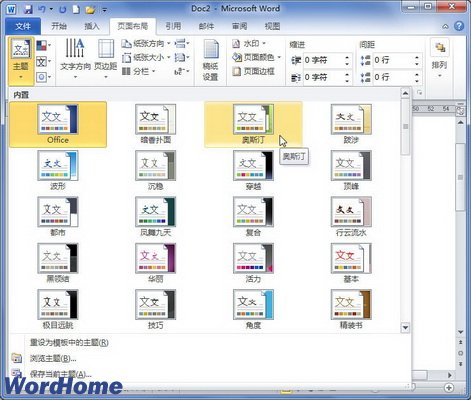Apply the 角度 theme
471x400 pixels.
point(253,310)
